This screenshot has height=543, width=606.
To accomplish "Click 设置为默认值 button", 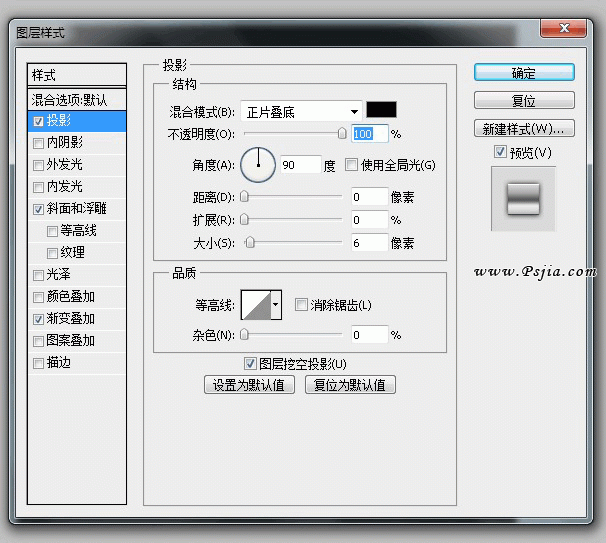I will coord(249,385).
